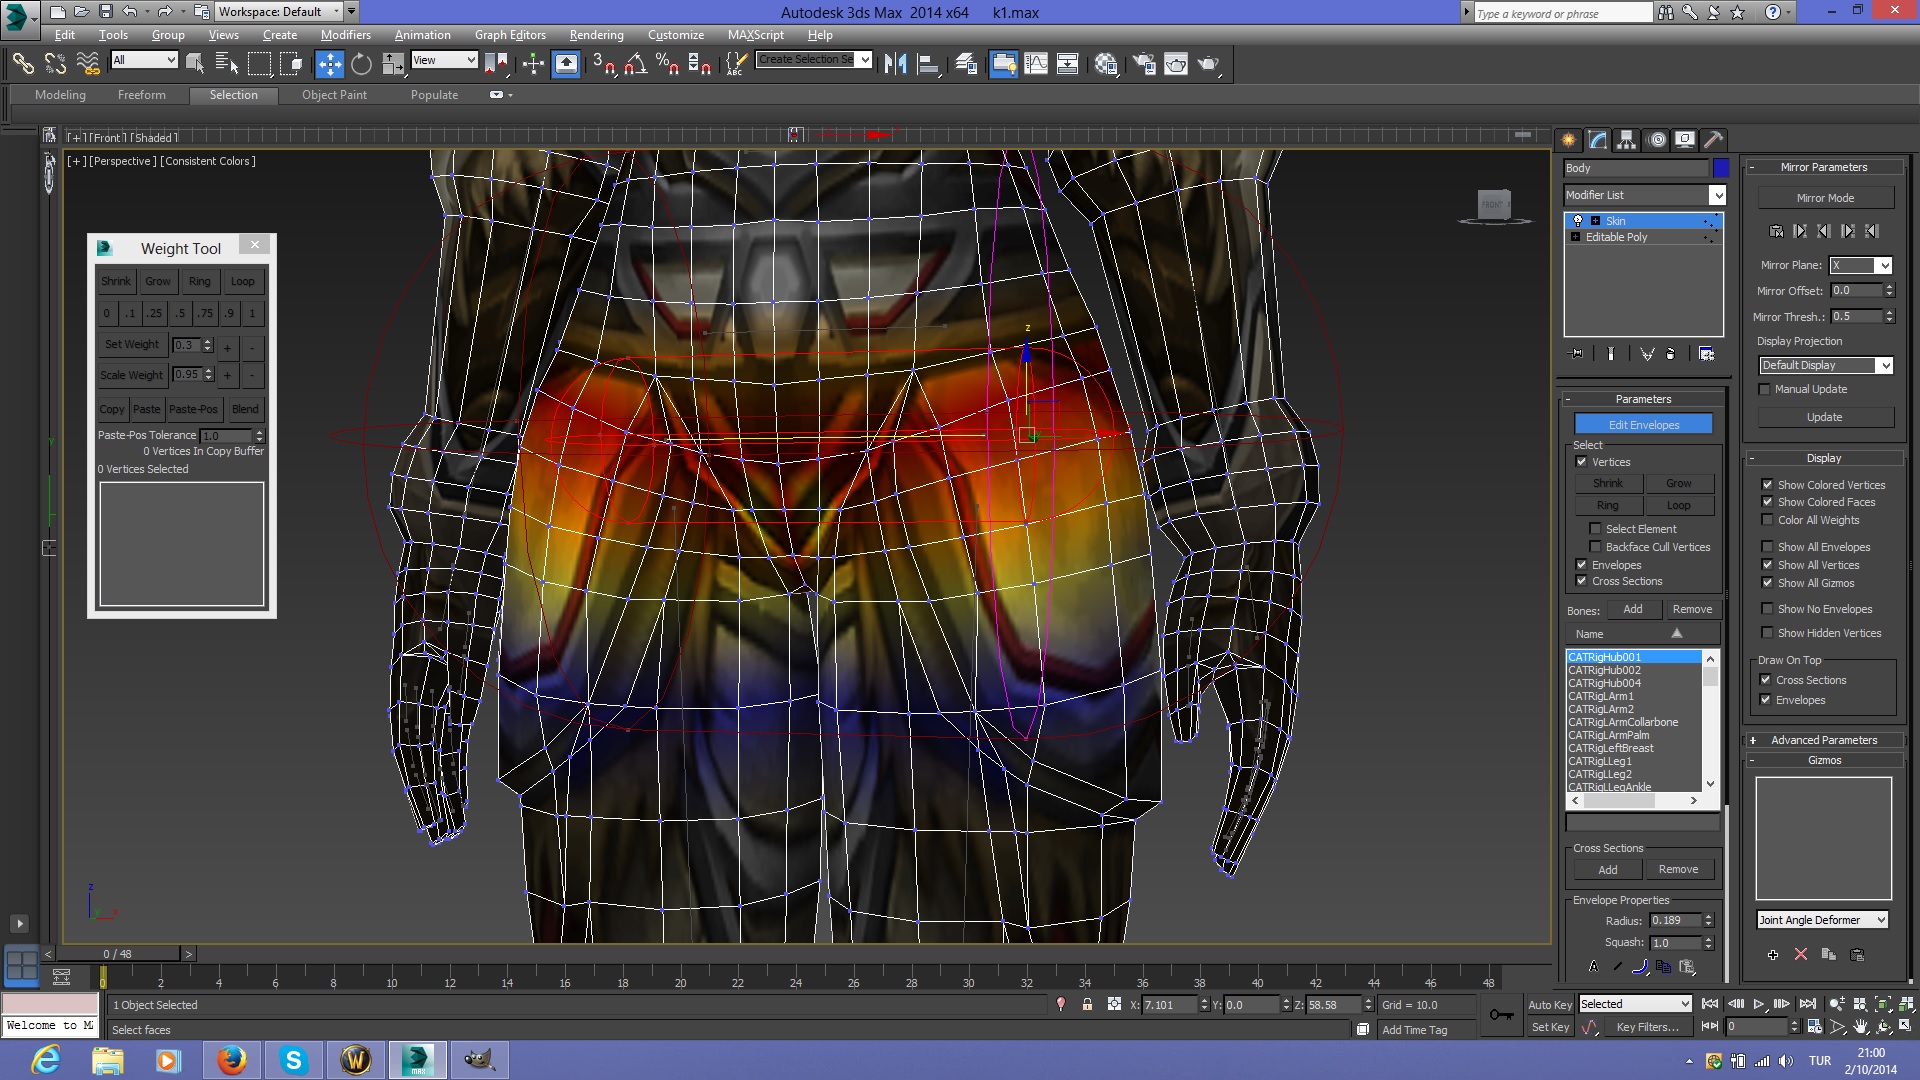Toggle the 3D Snaps tool
The height and width of the screenshot is (1080, 1920).
603,64
